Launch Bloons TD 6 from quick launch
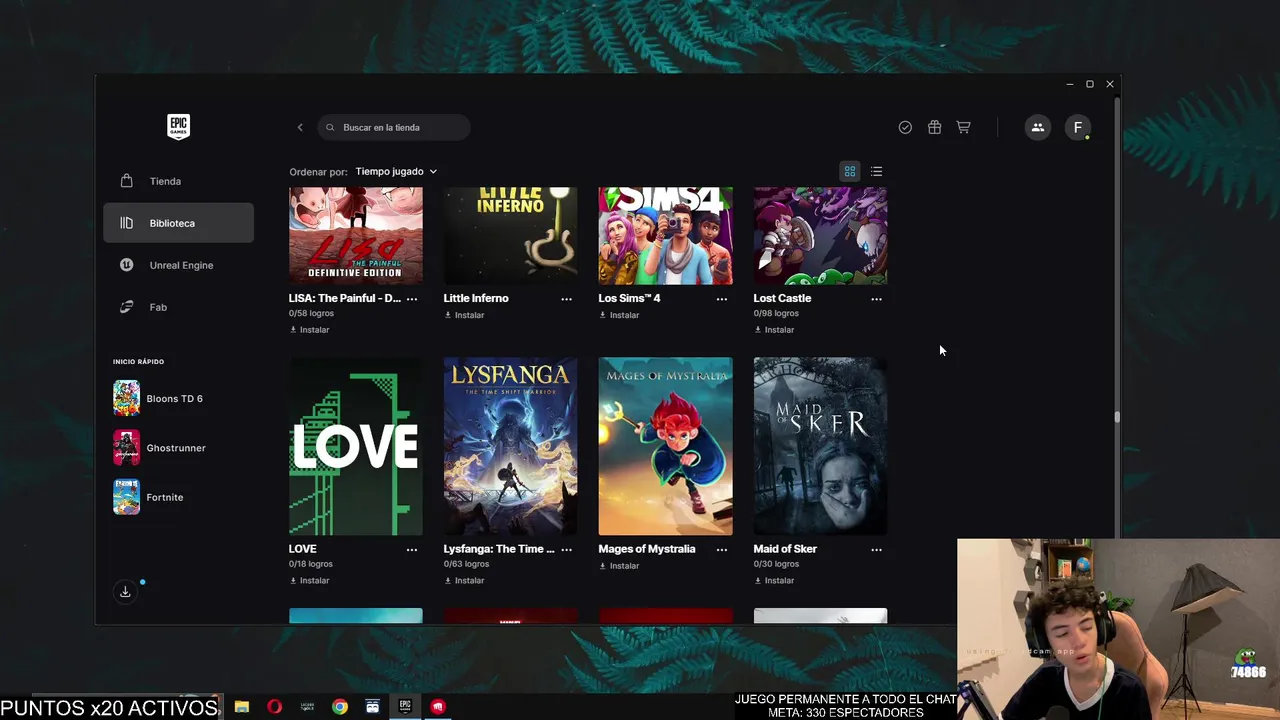1280x720 pixels. pos(158,398)
